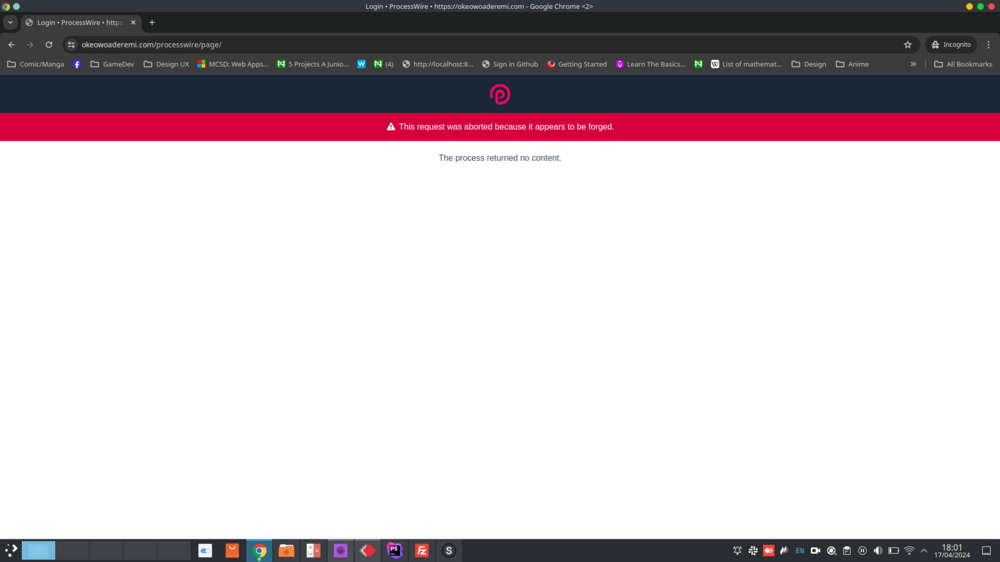Open the tab search dropdown arrow
Screen dimensions: 1000x562
pos(10,22)
